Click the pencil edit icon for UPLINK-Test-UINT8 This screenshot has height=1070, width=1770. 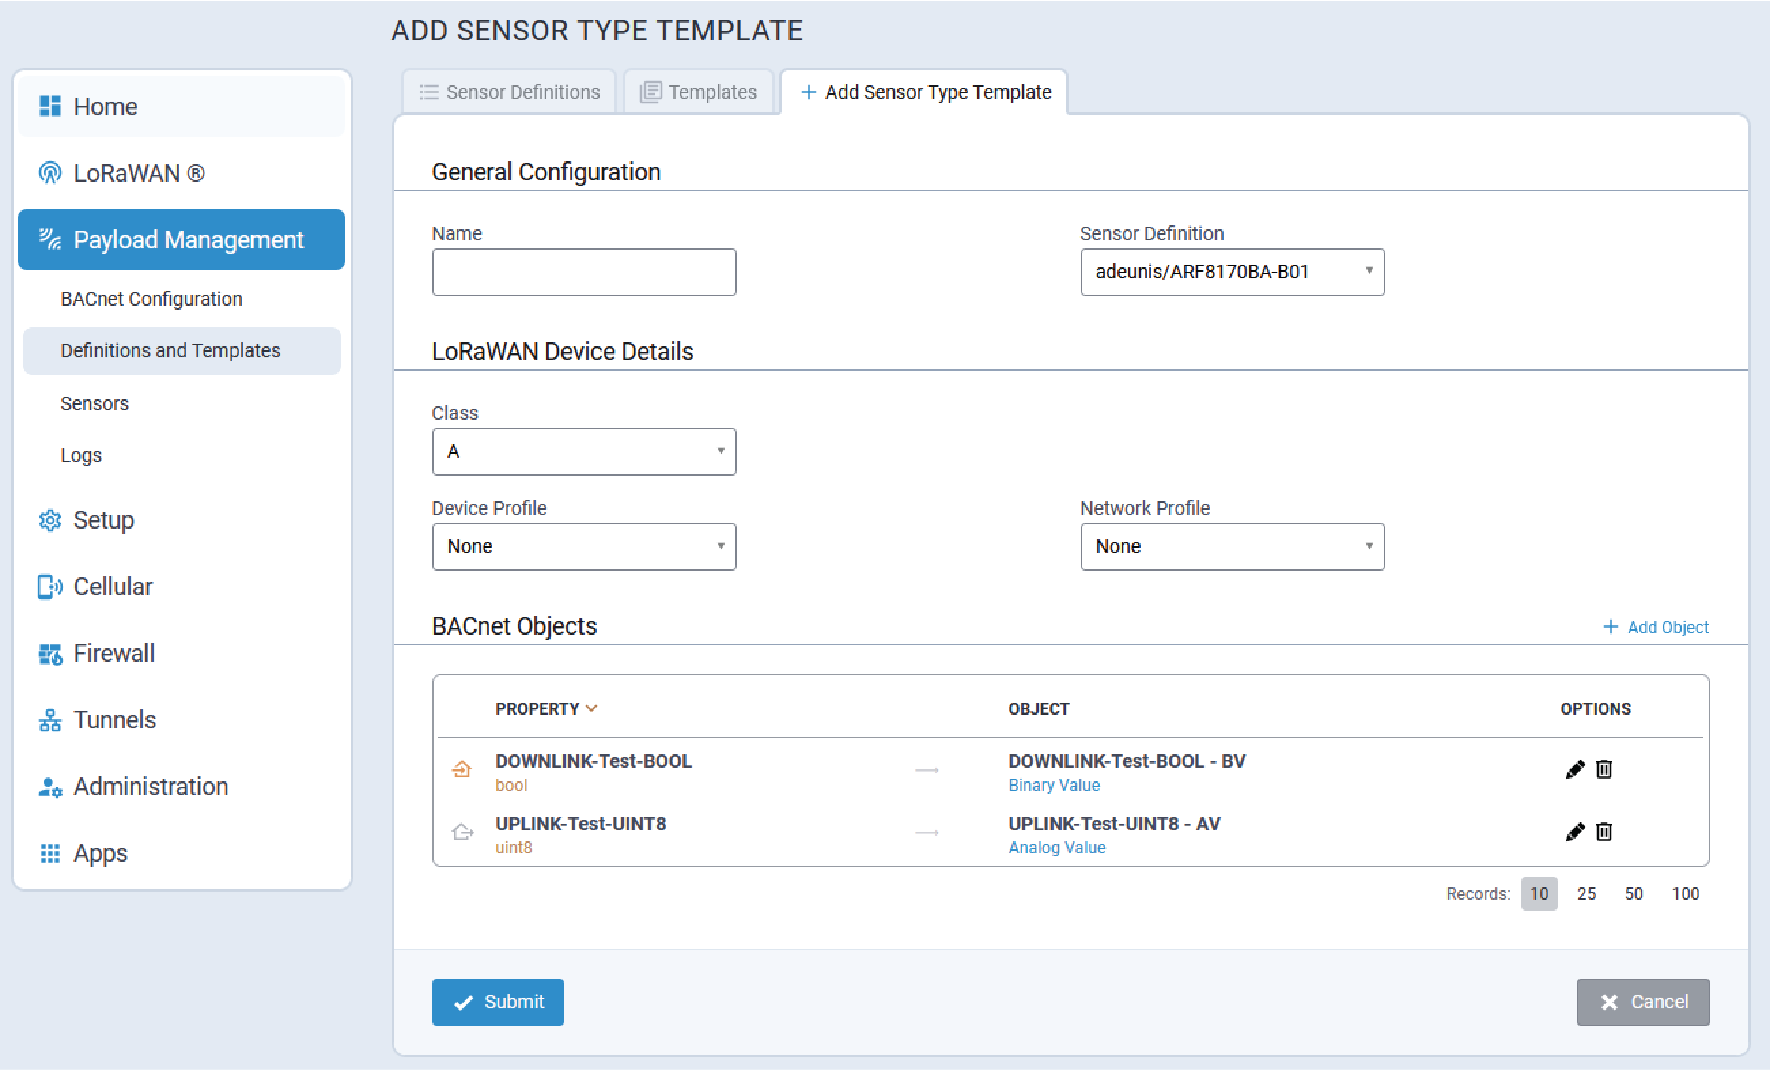point(1574,832)
